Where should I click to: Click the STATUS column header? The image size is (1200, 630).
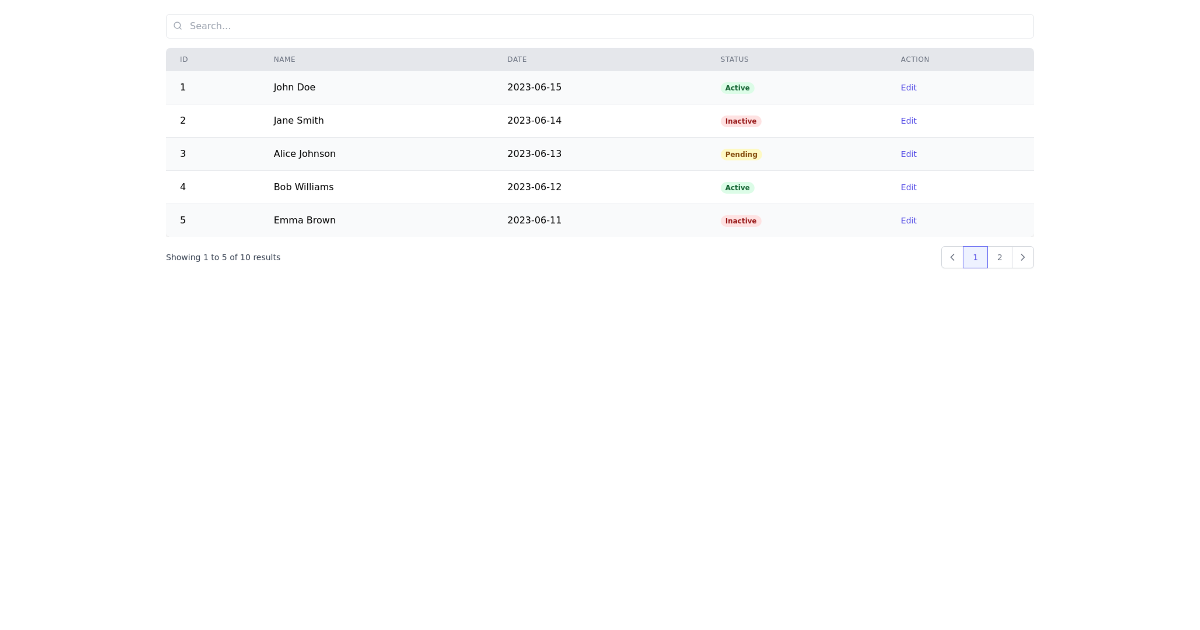click(x=734, y=59)
